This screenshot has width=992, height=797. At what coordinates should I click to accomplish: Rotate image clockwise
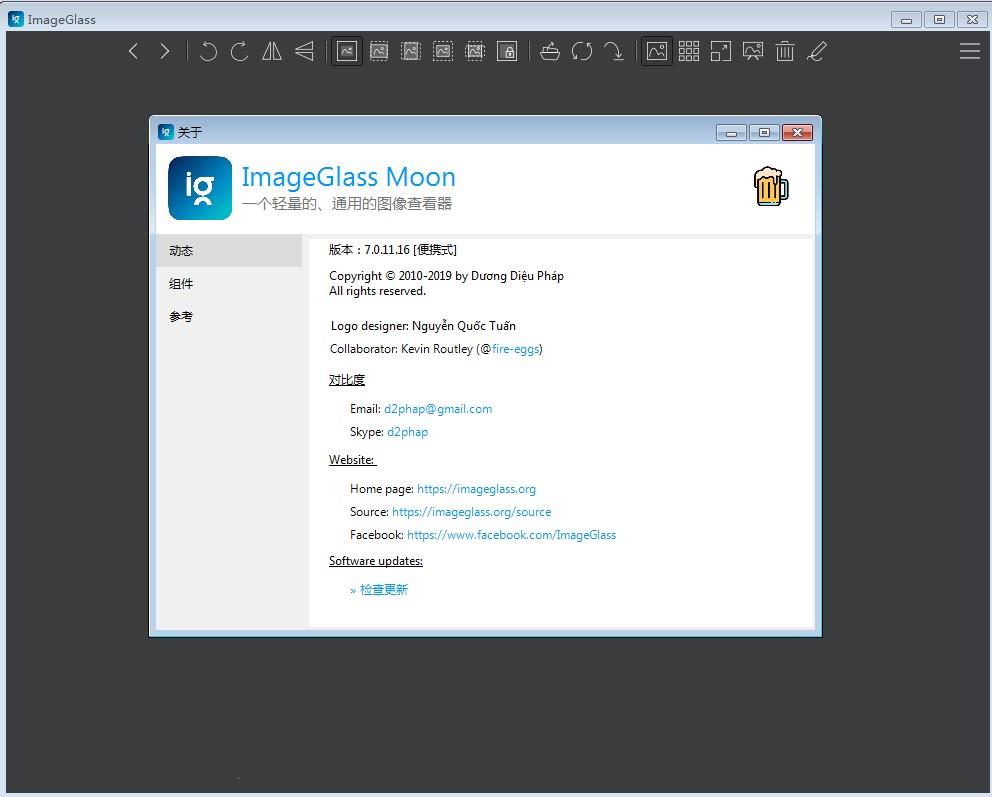click(240, 51)
